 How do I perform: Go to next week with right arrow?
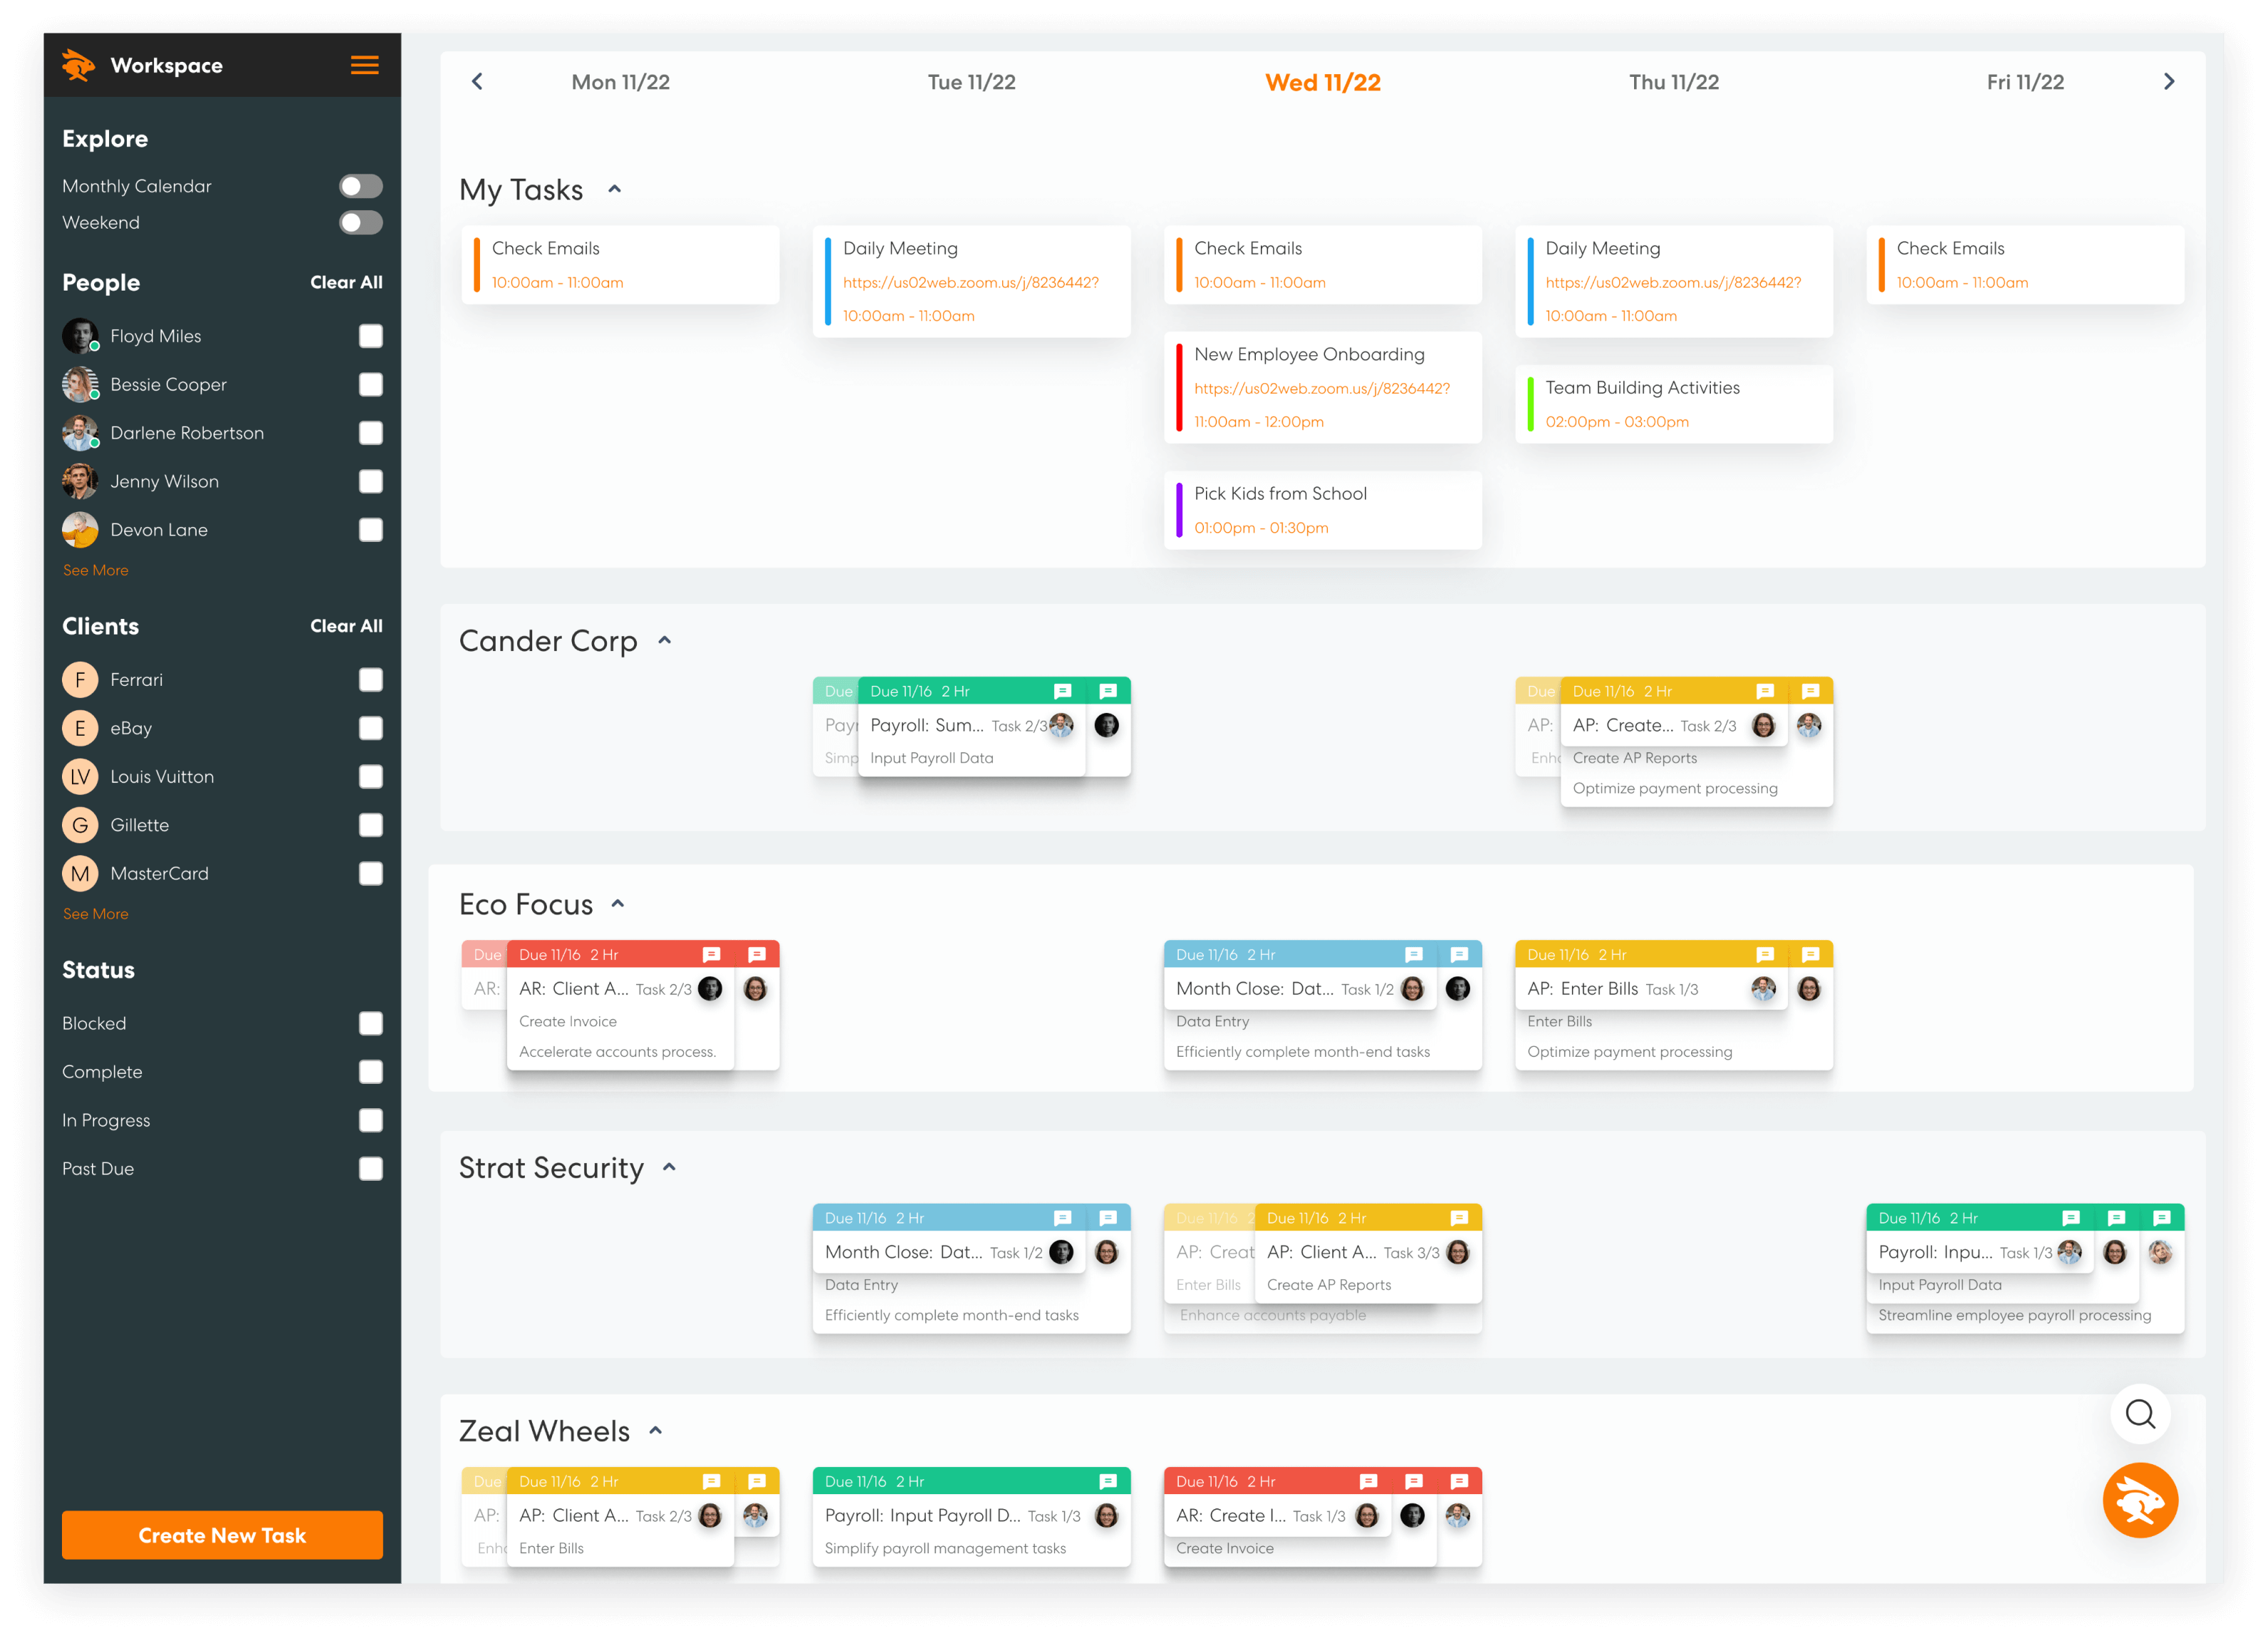(x=2168, y=82)
